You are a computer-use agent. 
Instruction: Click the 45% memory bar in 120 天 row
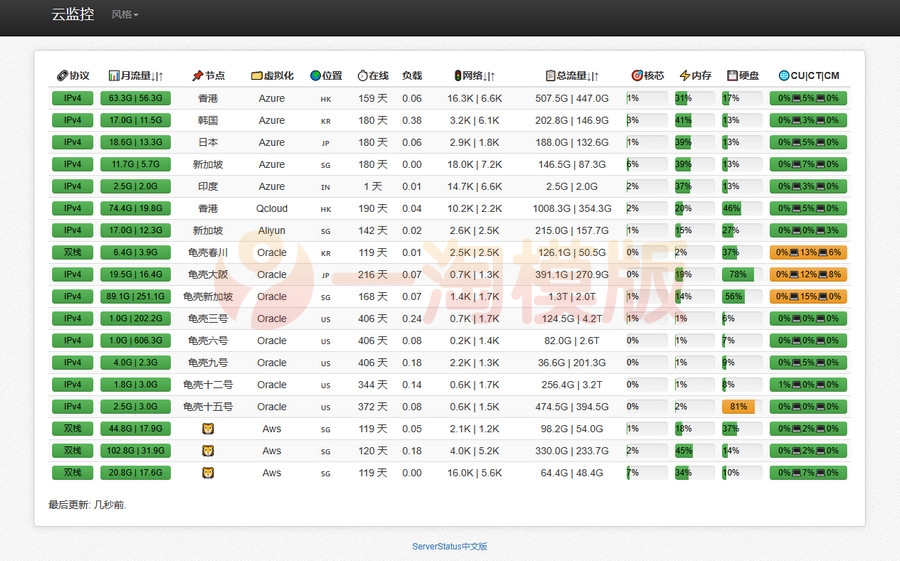click(684, 451)
